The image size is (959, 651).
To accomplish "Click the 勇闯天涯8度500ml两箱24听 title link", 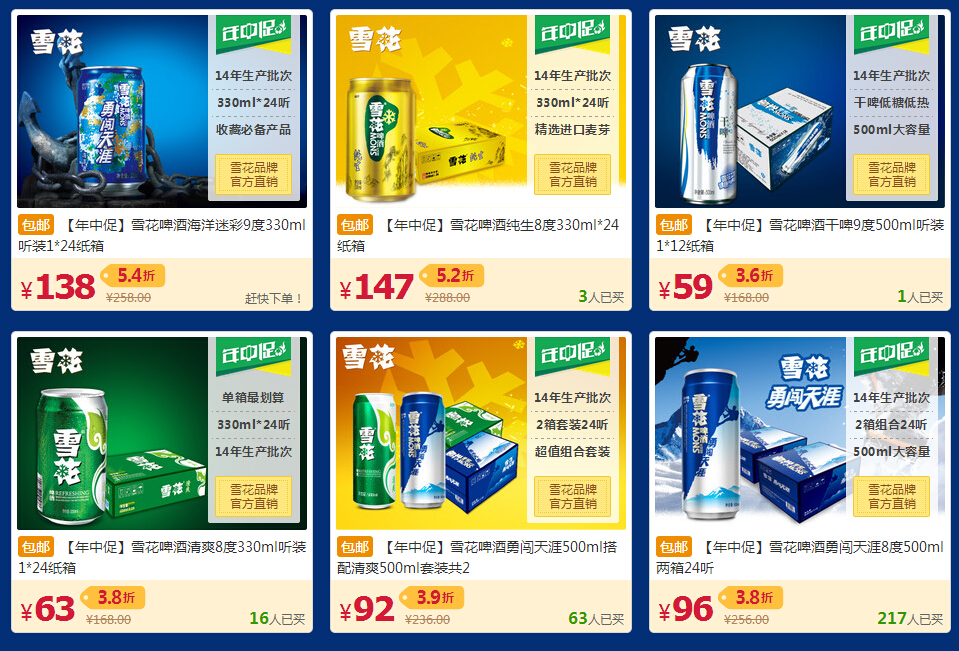I will pyautogui.click(x=800, y=557).
